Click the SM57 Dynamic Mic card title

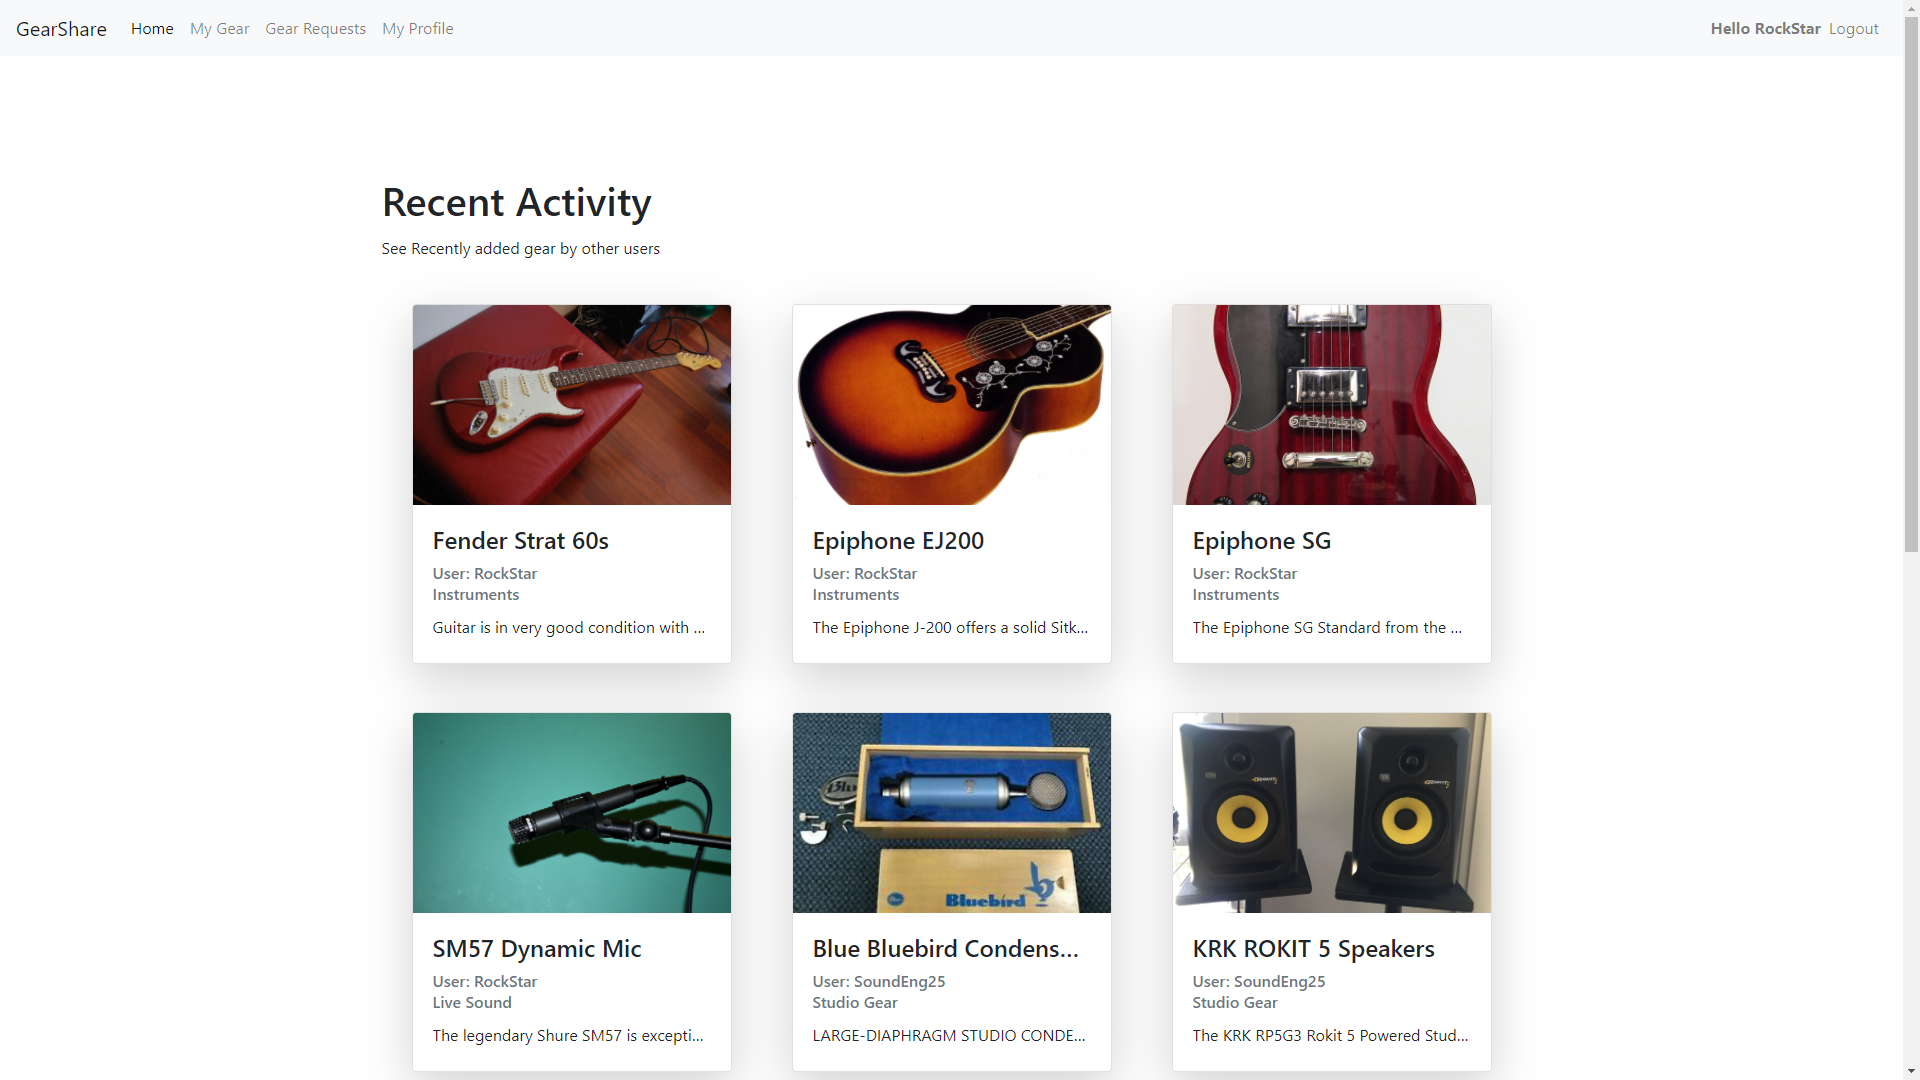[x=537, y=949]
